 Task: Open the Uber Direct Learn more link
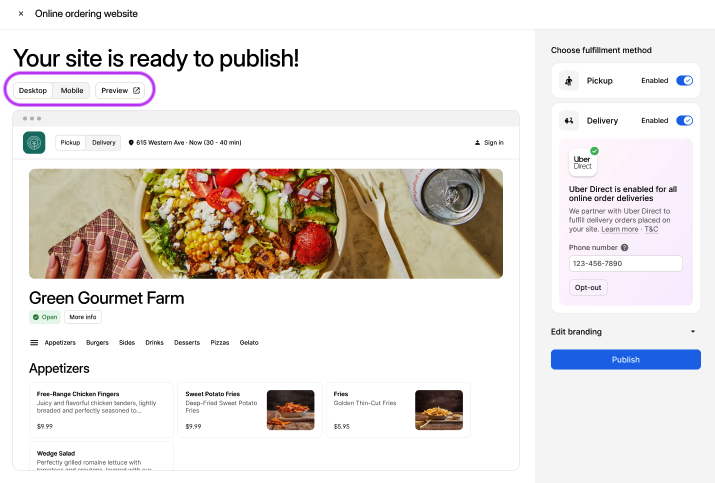(x=619, y=229)
